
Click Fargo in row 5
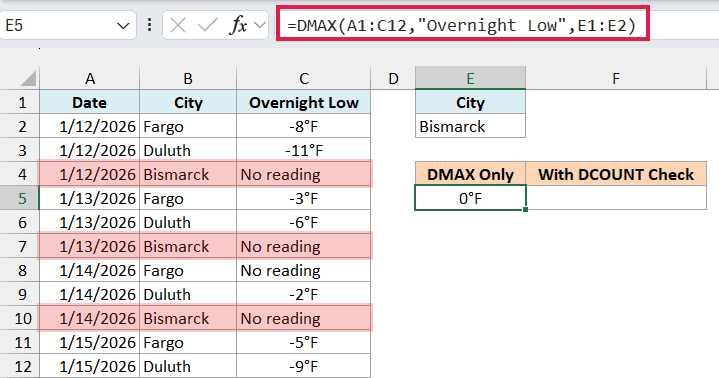[188, 198]
